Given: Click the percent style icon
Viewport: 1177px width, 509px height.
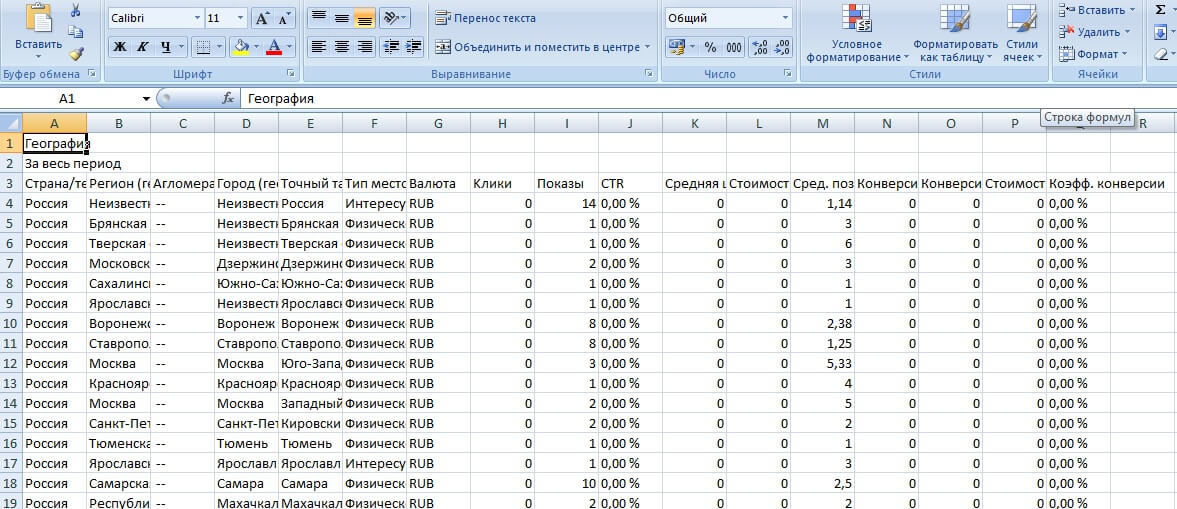Looking at the screenshot, I should [x=710, y=47].
